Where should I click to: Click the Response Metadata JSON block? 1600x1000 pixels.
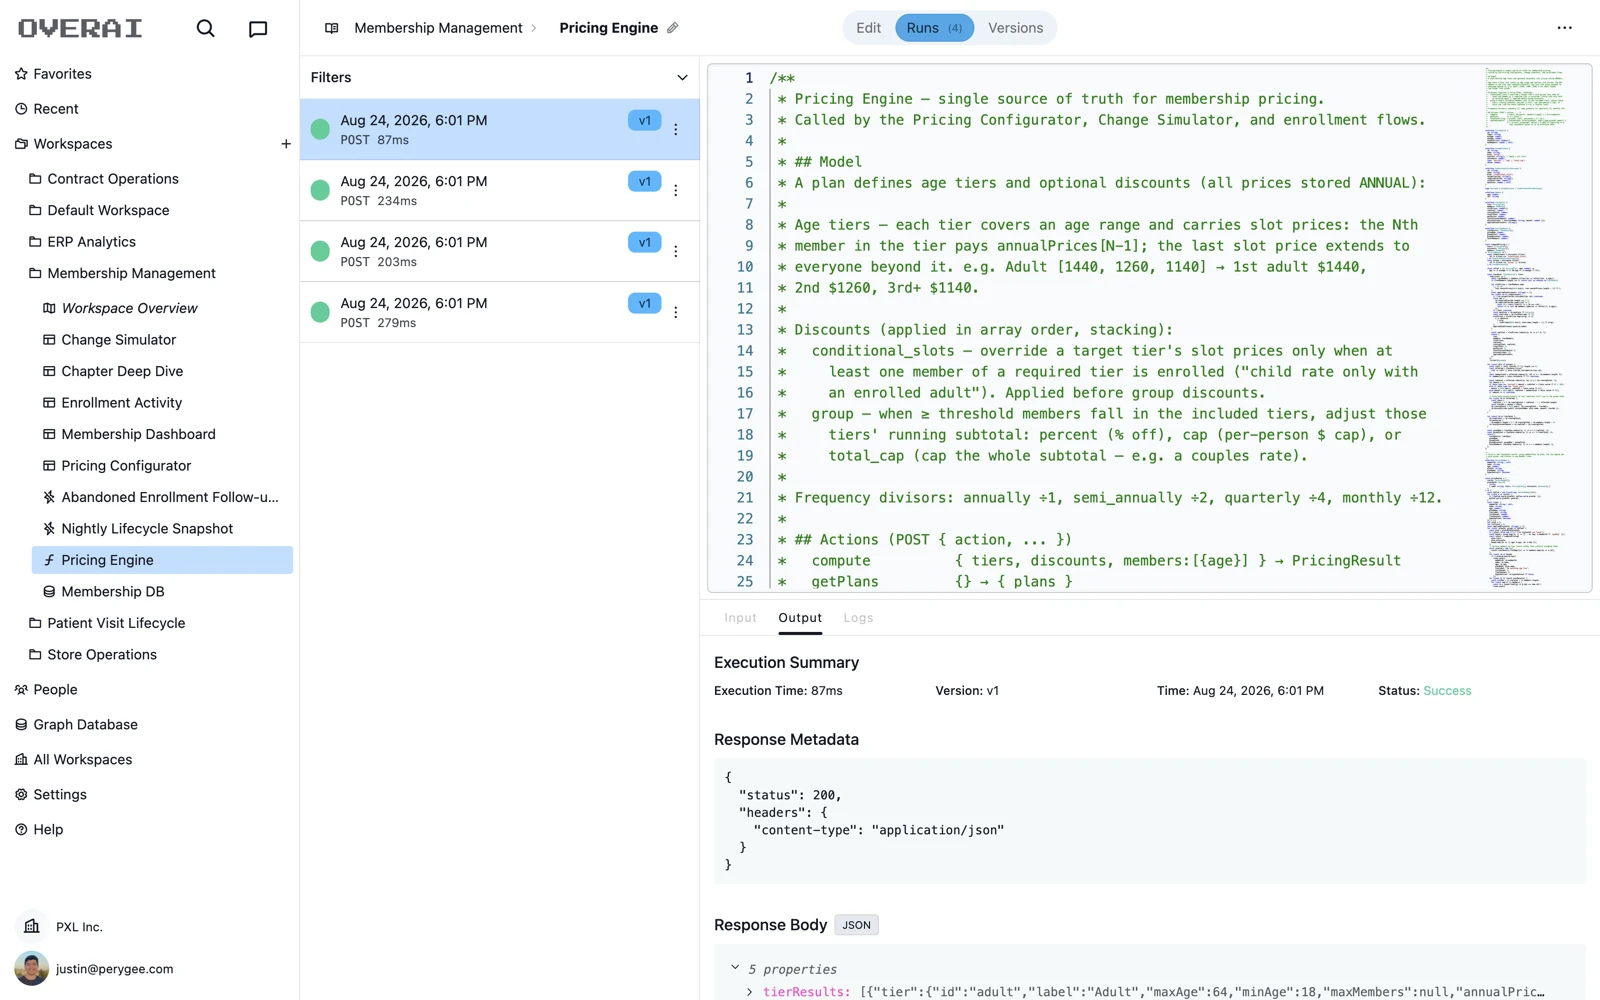[1149, 821]
